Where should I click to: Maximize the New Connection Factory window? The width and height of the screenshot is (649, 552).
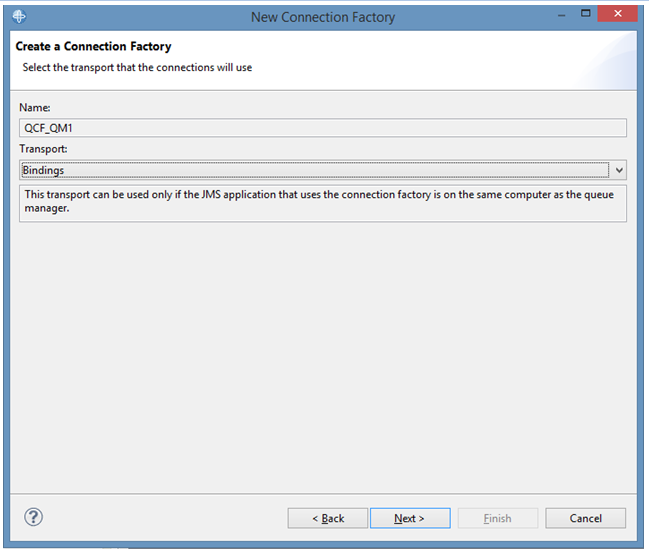[586, 13]
